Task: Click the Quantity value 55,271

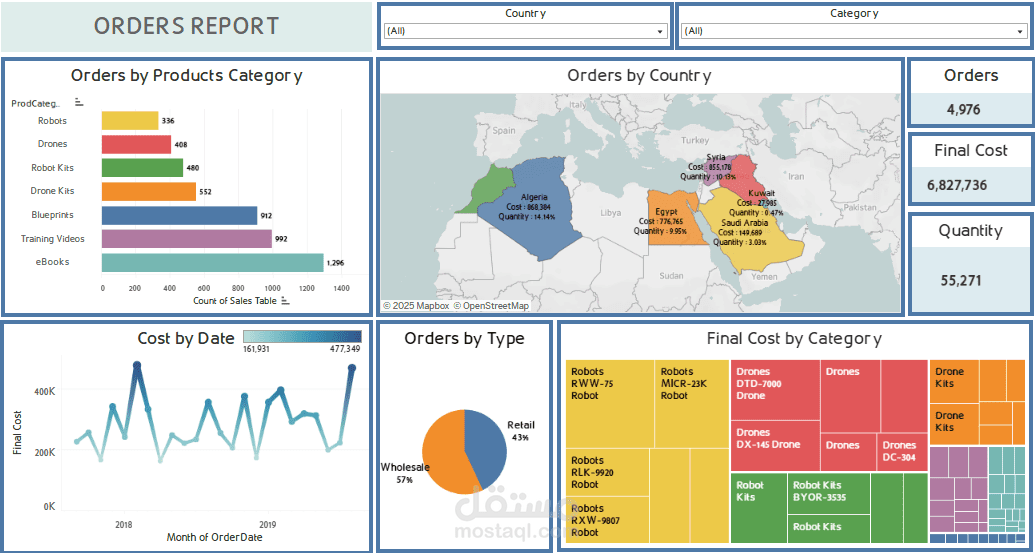Action: [x=960, y=280]
